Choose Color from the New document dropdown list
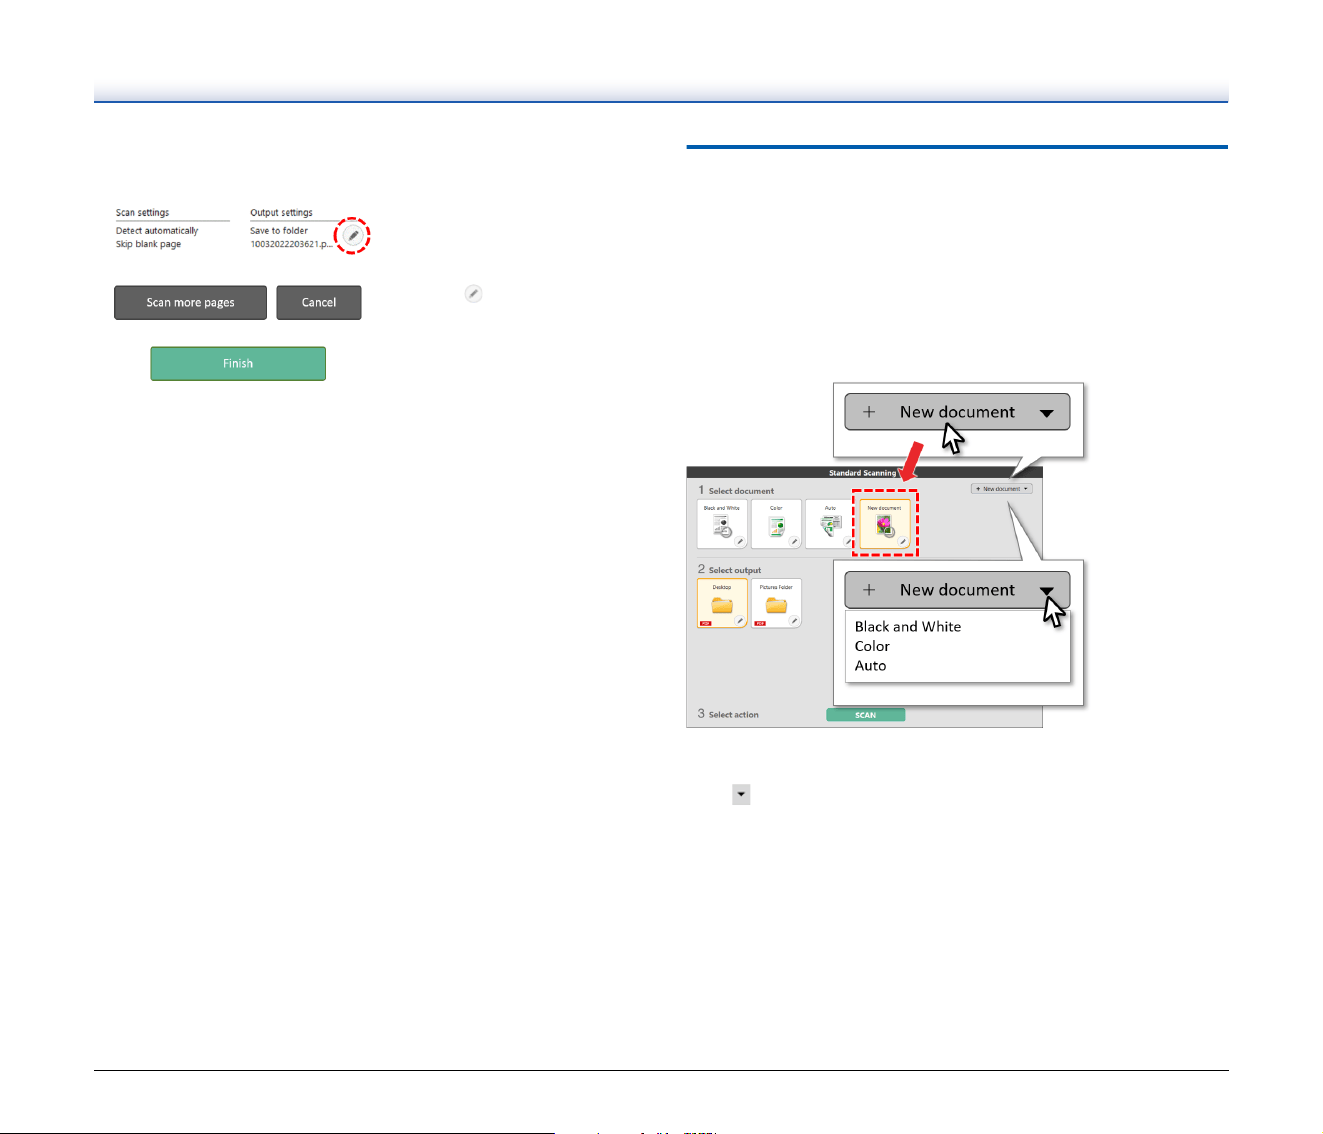 [872, 646]
